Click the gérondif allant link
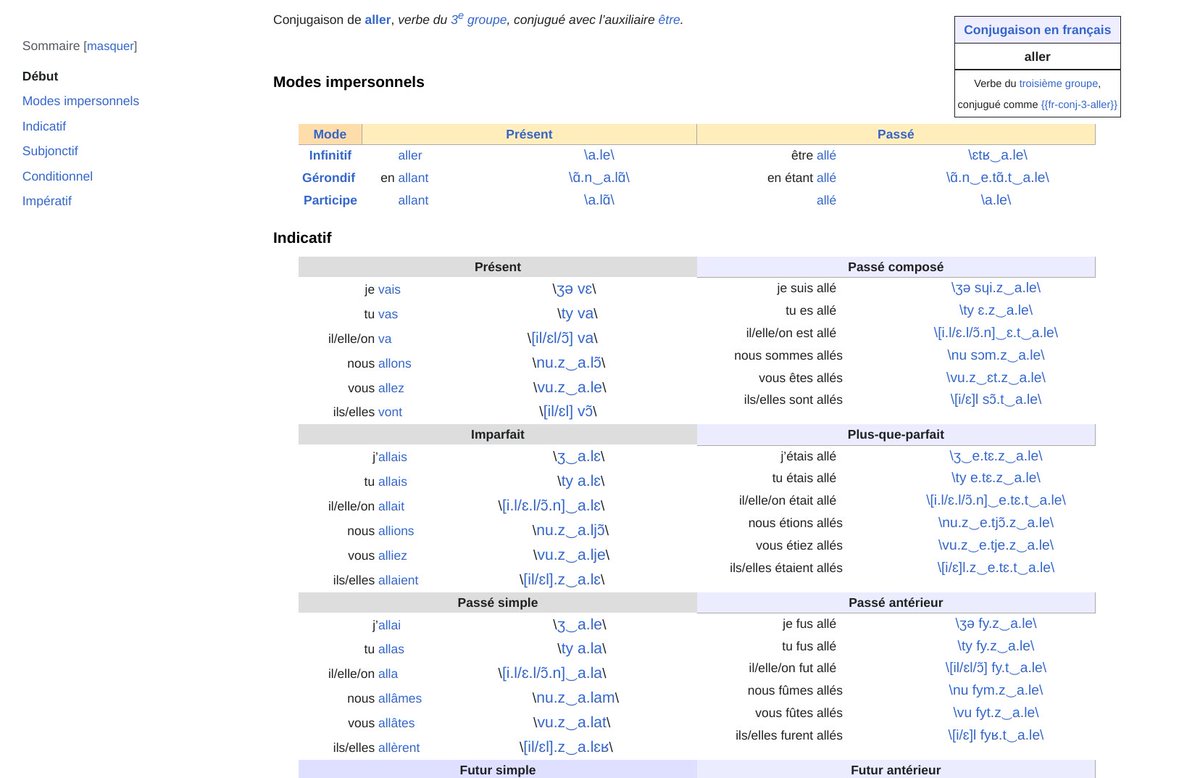 pyautogui.click(x=413, y=177)
